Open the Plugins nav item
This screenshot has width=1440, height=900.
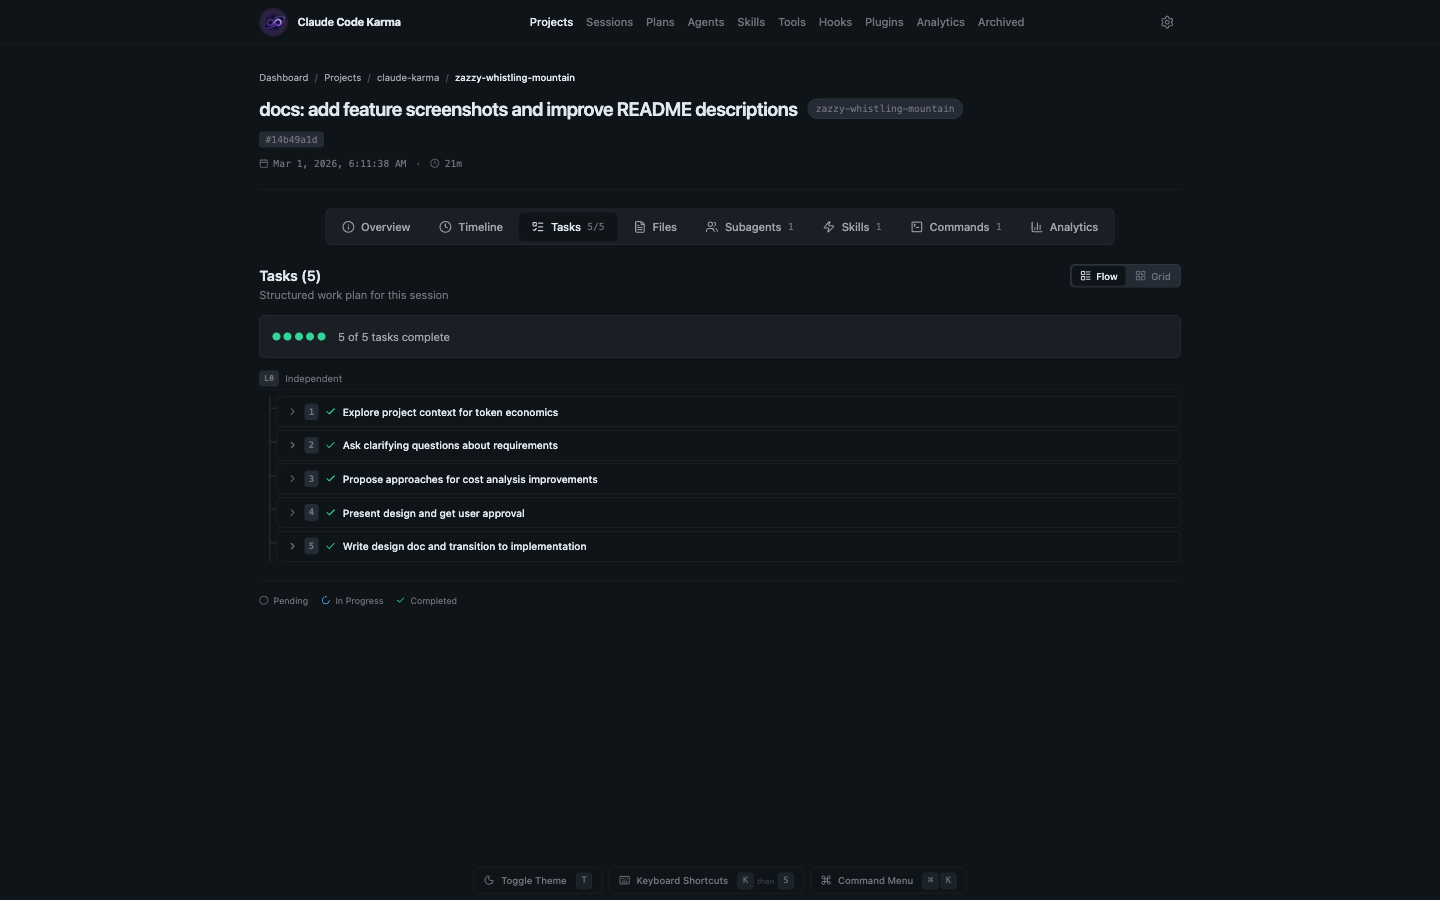pos(884,22)
